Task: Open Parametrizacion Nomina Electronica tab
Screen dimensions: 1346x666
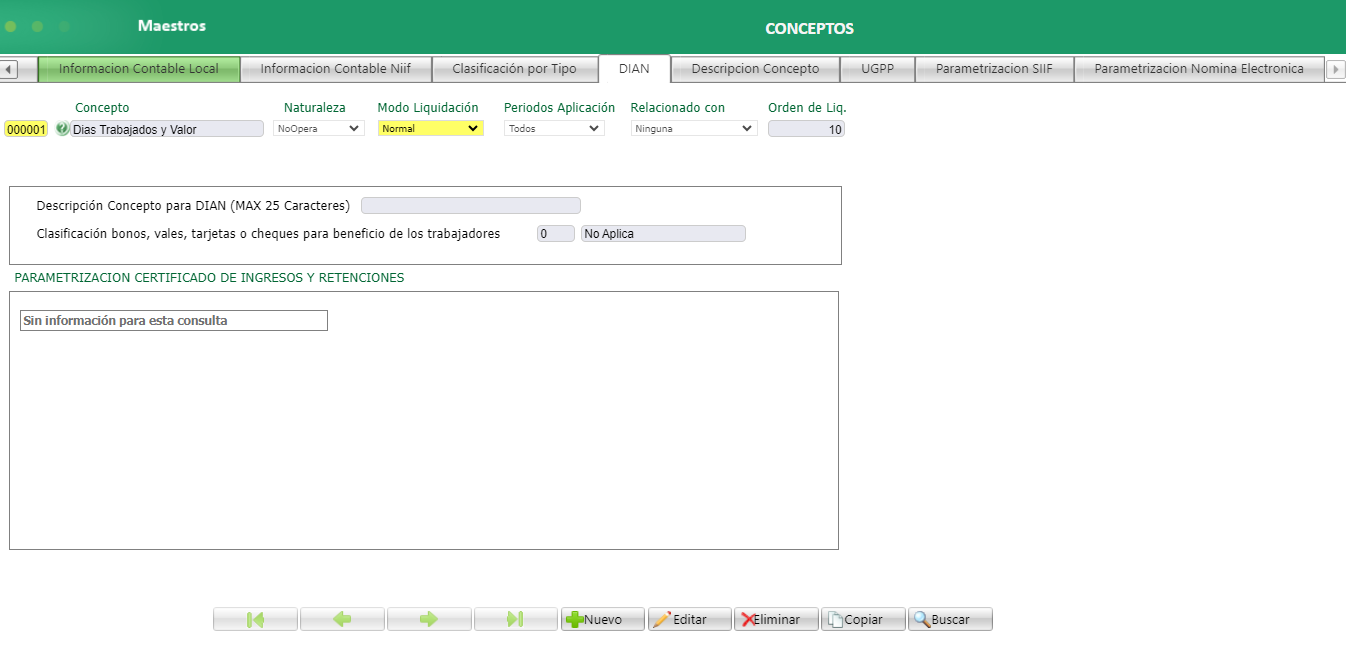Action: (1199, 69)
